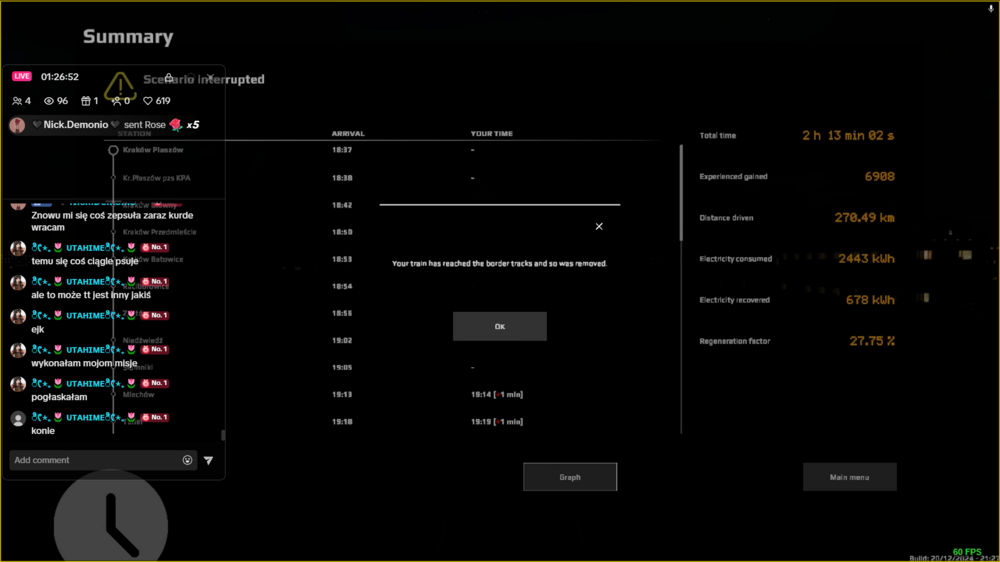Image resolution: width=1000 pixels, height=562 pixels.
Task: Click No.1 badge above 'pogłaskałam' message
Action: (x=155, y=383)
